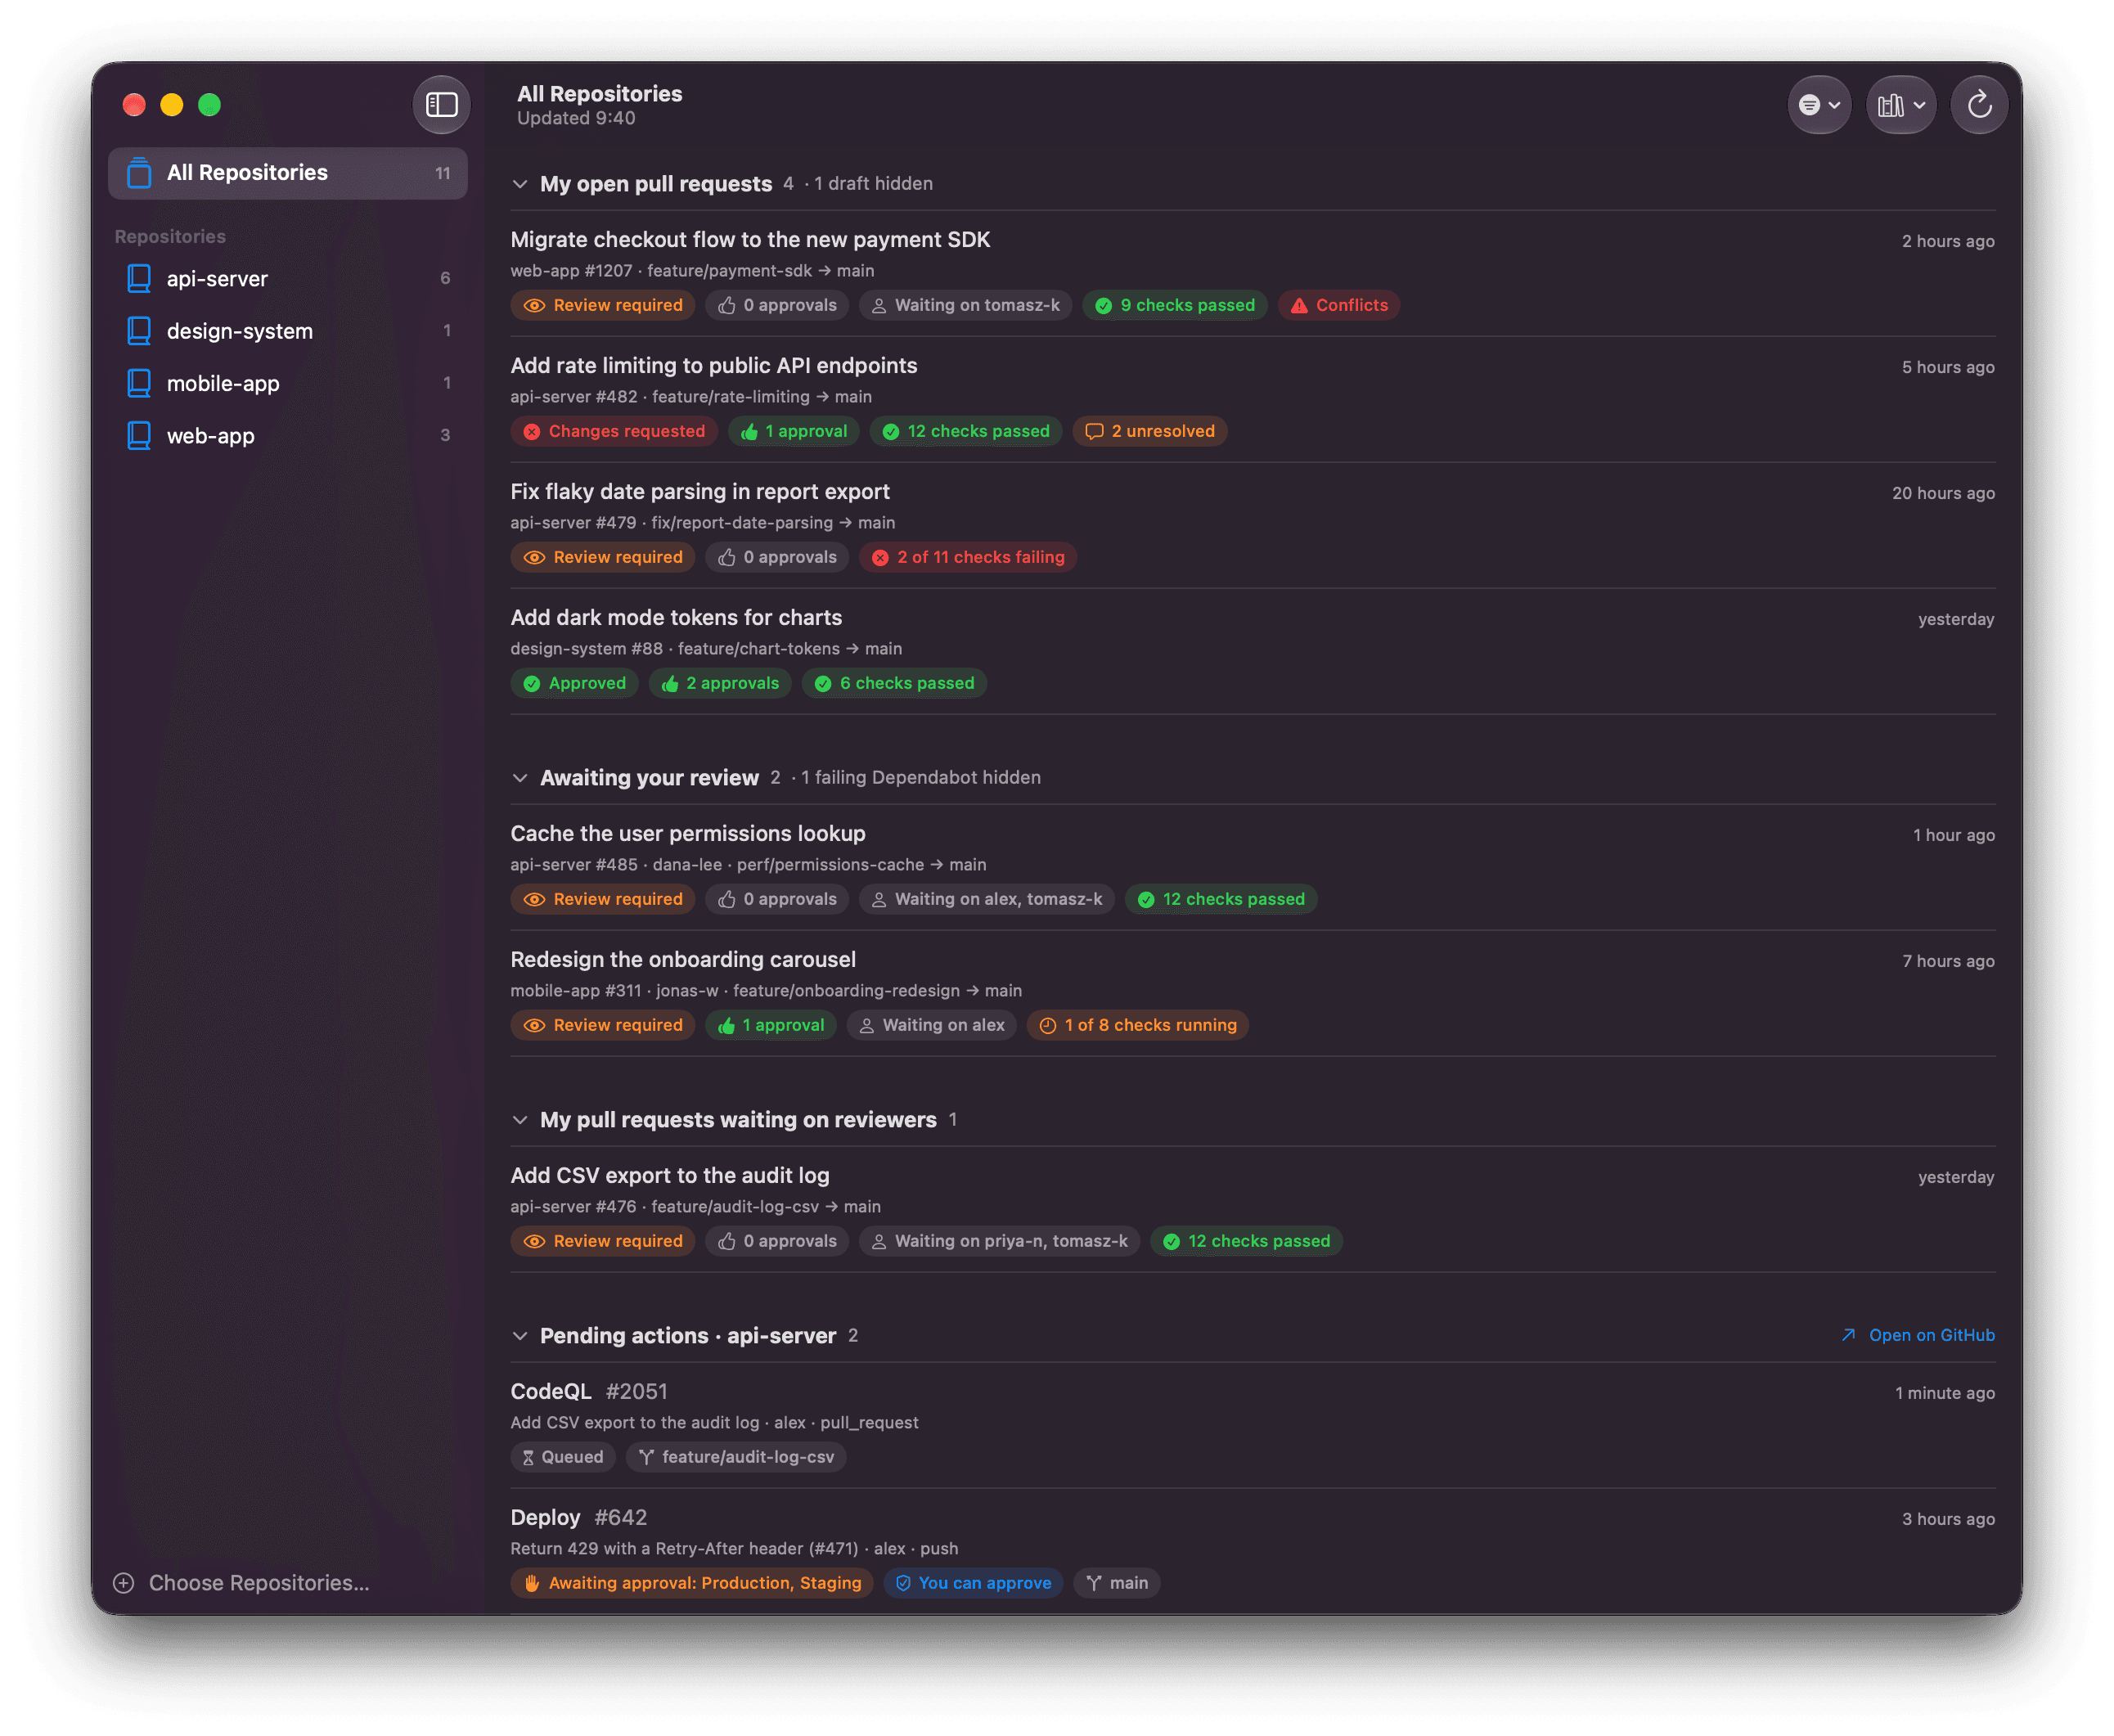Select All Repositories in sidebar
Screen dimensions: 2114x1736
[288, 173]
